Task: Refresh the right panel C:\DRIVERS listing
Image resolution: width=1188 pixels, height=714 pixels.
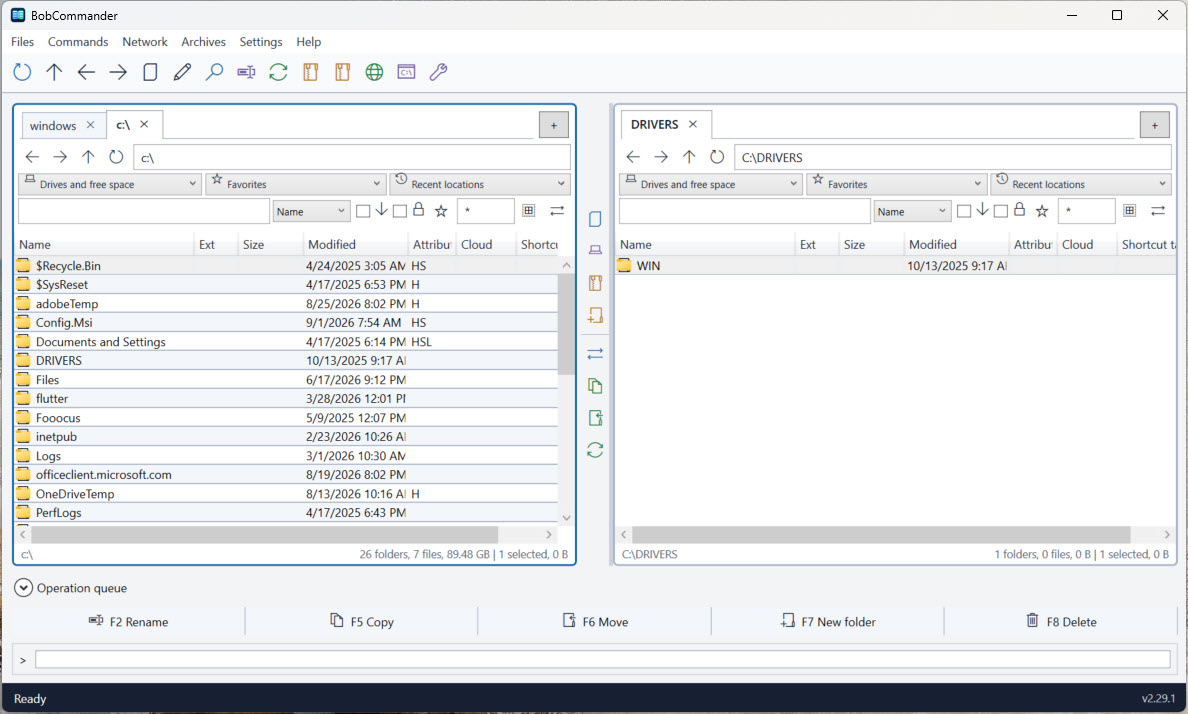Action: click(x=717, y=157)
